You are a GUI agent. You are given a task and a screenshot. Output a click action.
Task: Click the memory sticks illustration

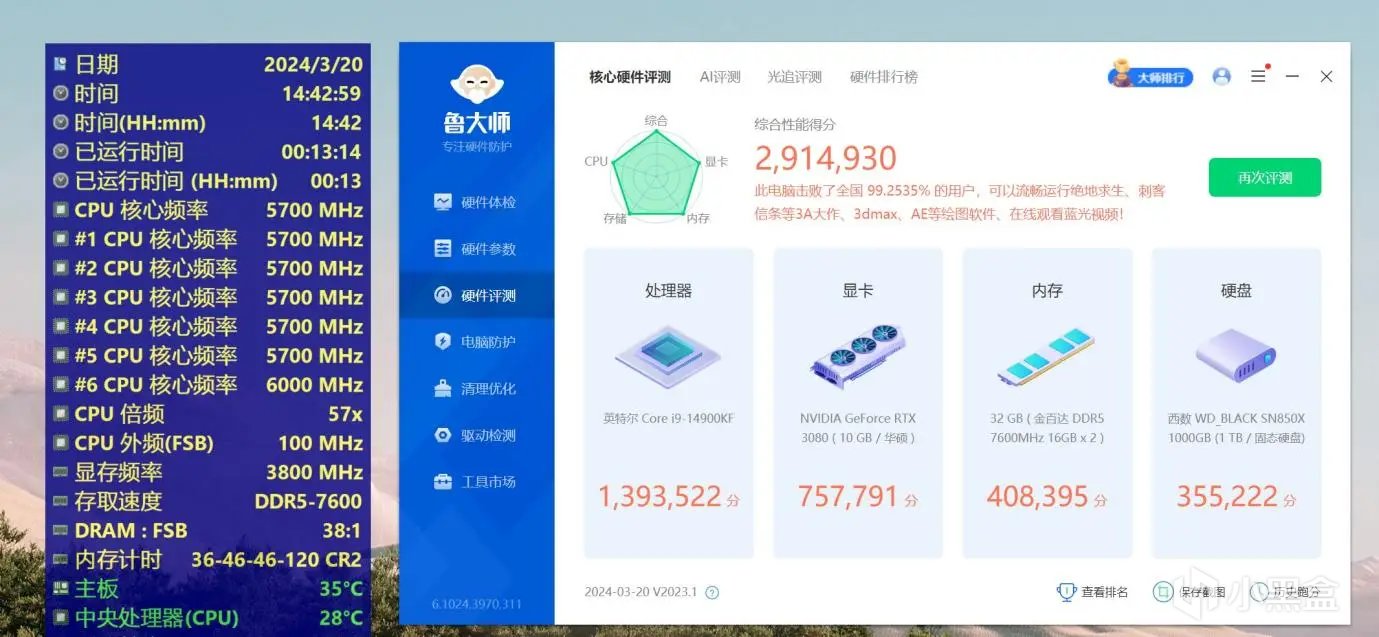1047,356
